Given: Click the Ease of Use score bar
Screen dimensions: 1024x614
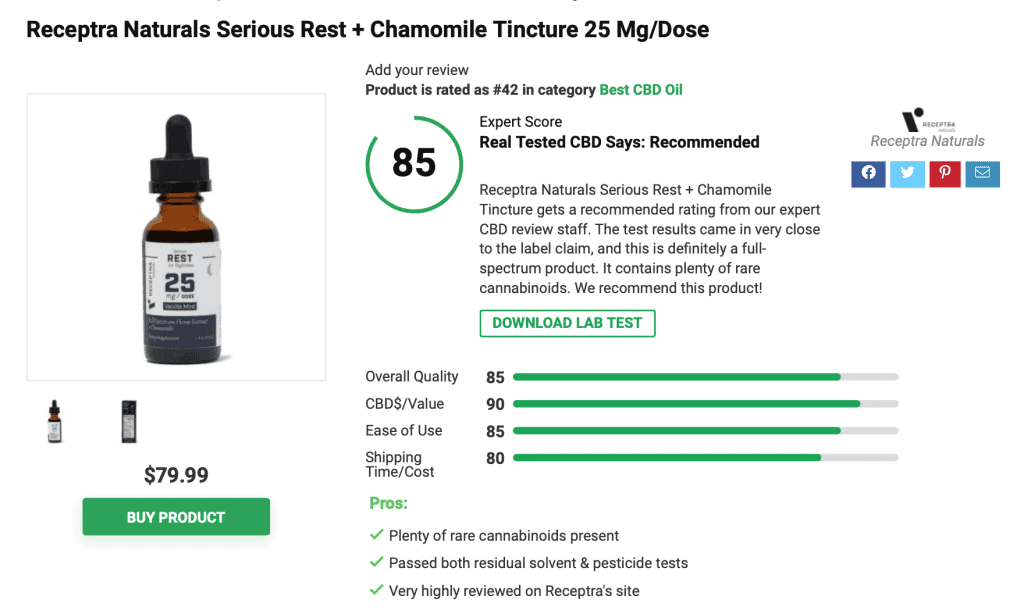Looking at the screenshot, I should click(705, 430).
